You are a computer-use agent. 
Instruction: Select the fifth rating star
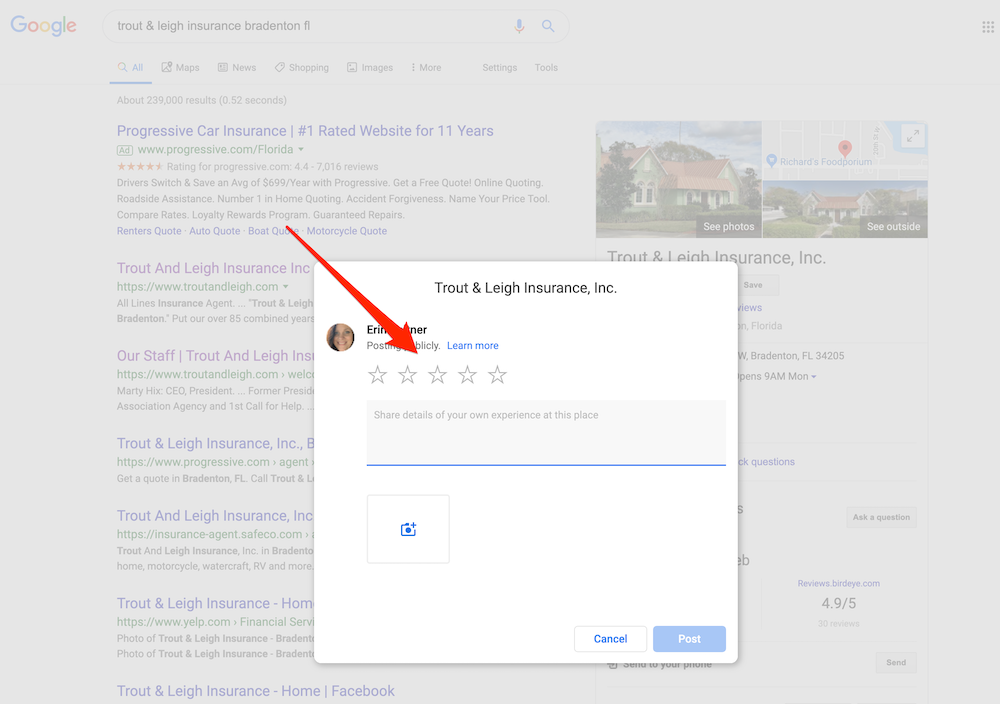click(497, 374)
